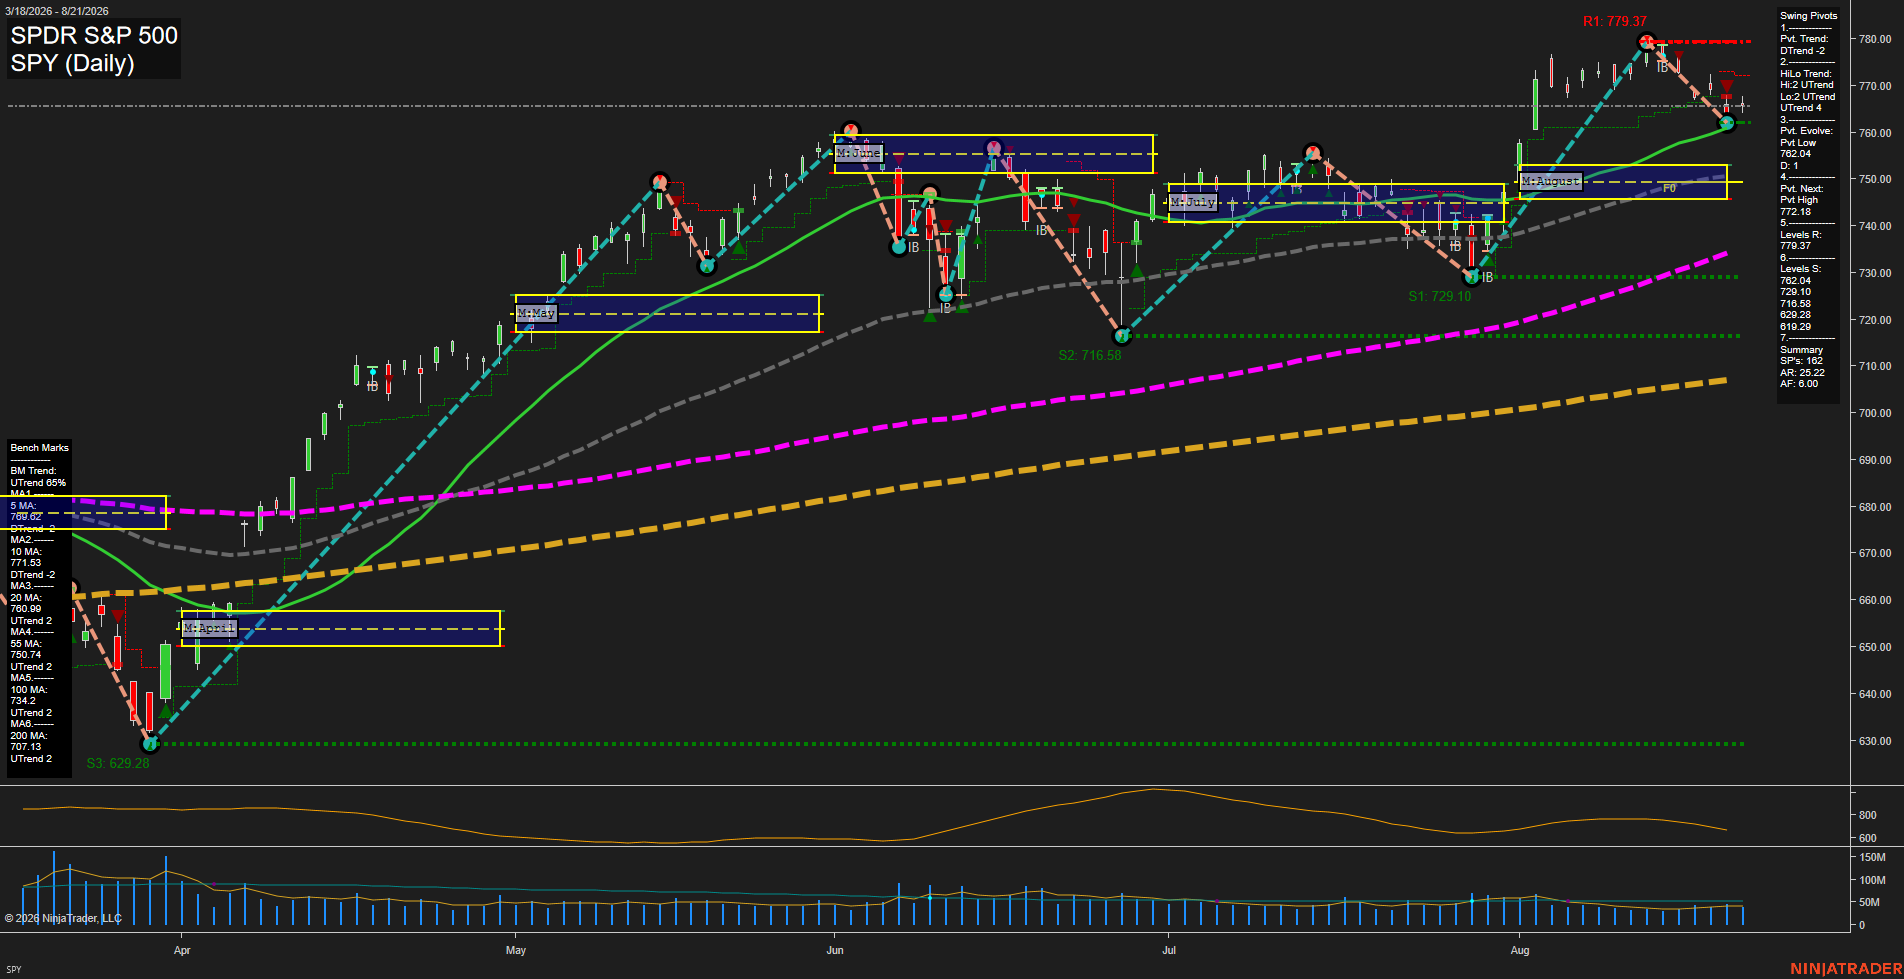
Task: Click the 50M volume axis label
Action: pyautogui.click(x=1869, y=902)
